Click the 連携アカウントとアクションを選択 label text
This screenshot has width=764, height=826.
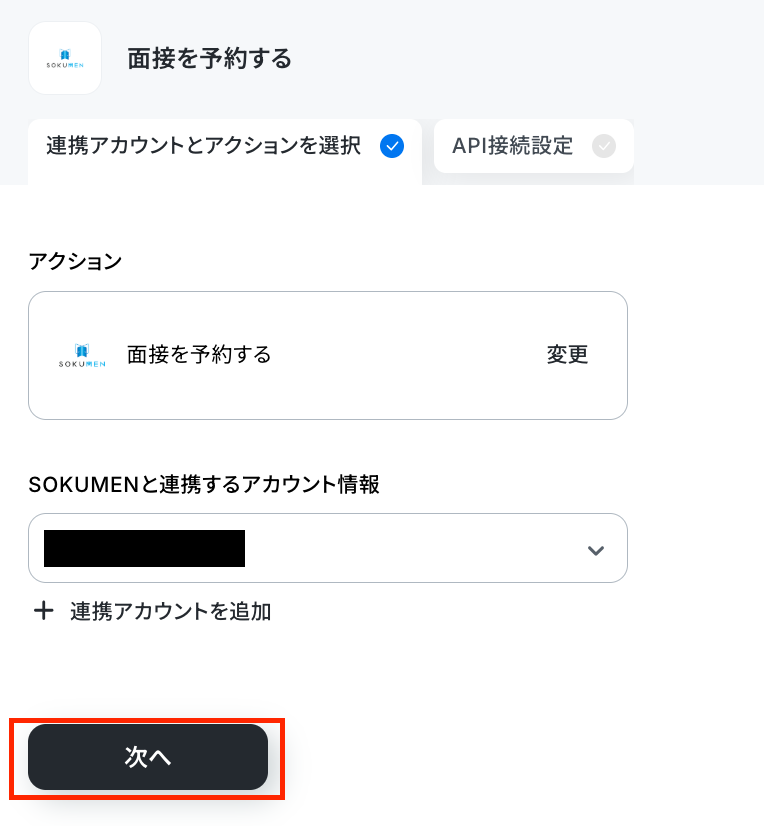click(x=203, y=146)
